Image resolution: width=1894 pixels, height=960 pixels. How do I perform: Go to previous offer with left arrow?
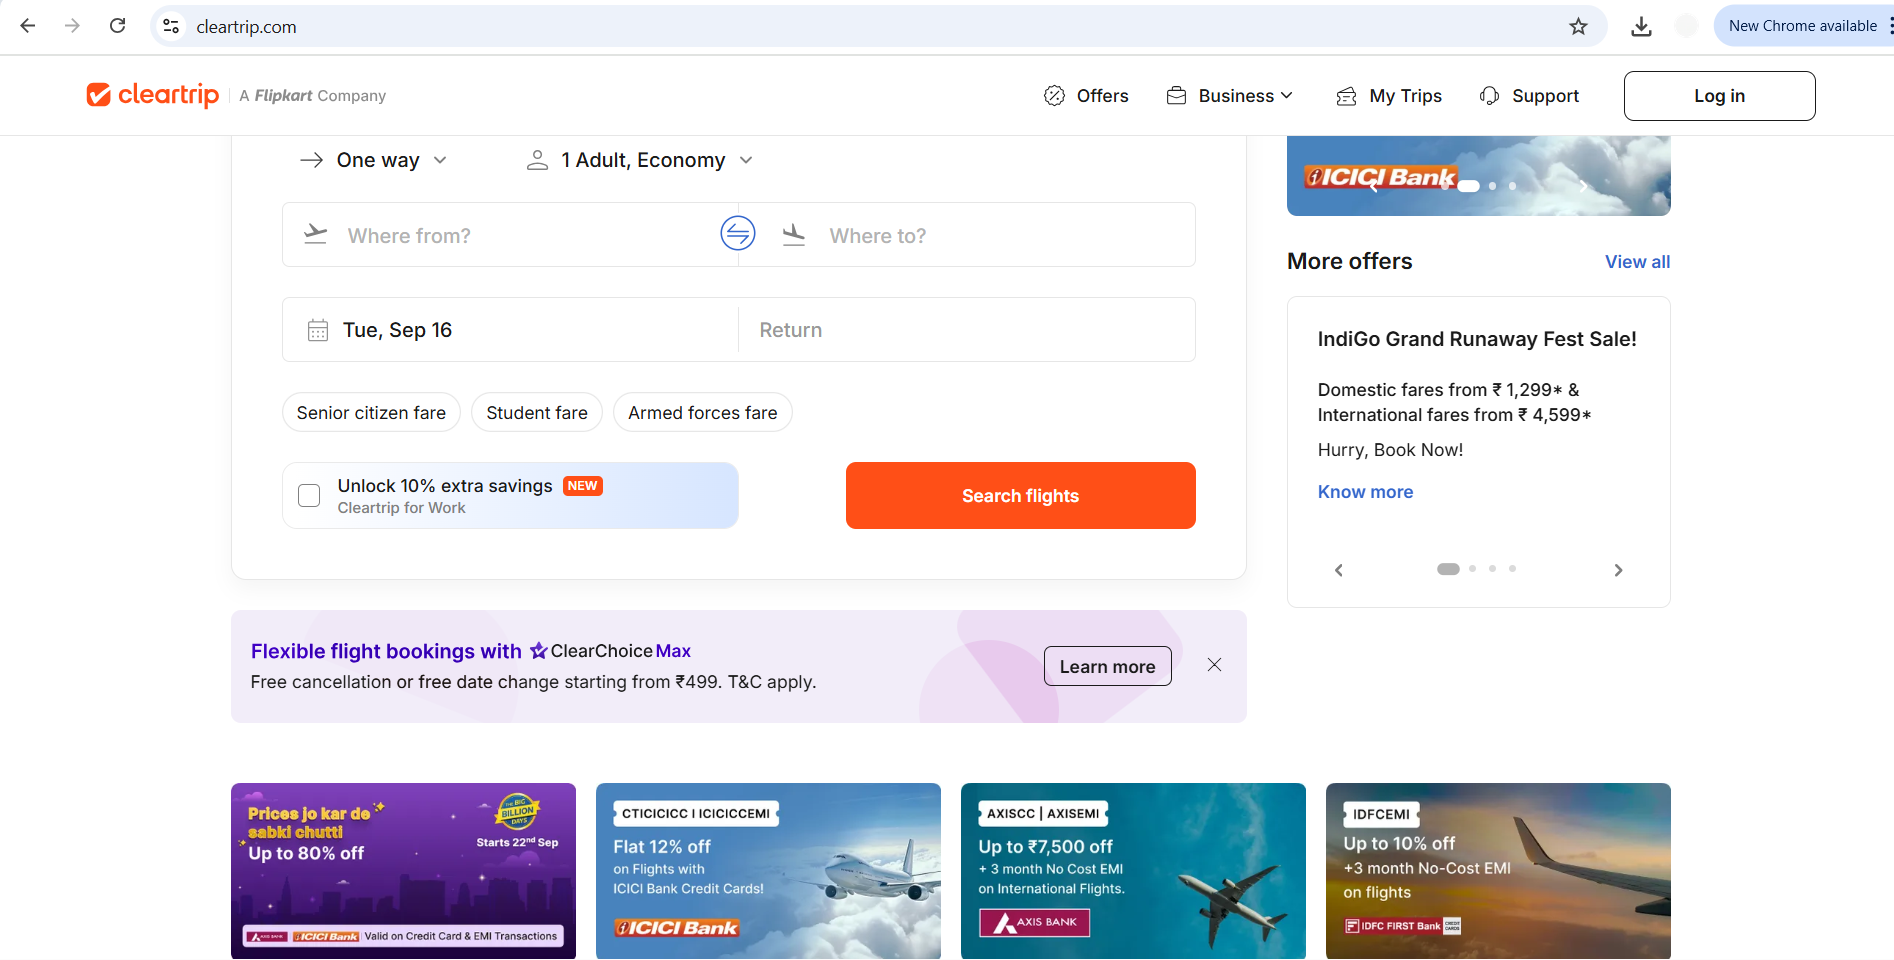pyautogui.click(x=1339, y=570)
